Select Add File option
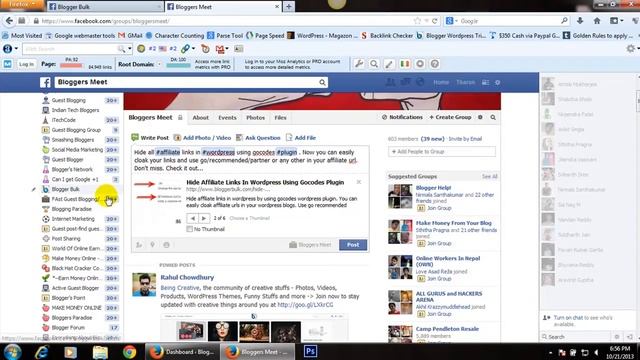The height and width of the screenshot is (360, 640). tap(301, 138)
